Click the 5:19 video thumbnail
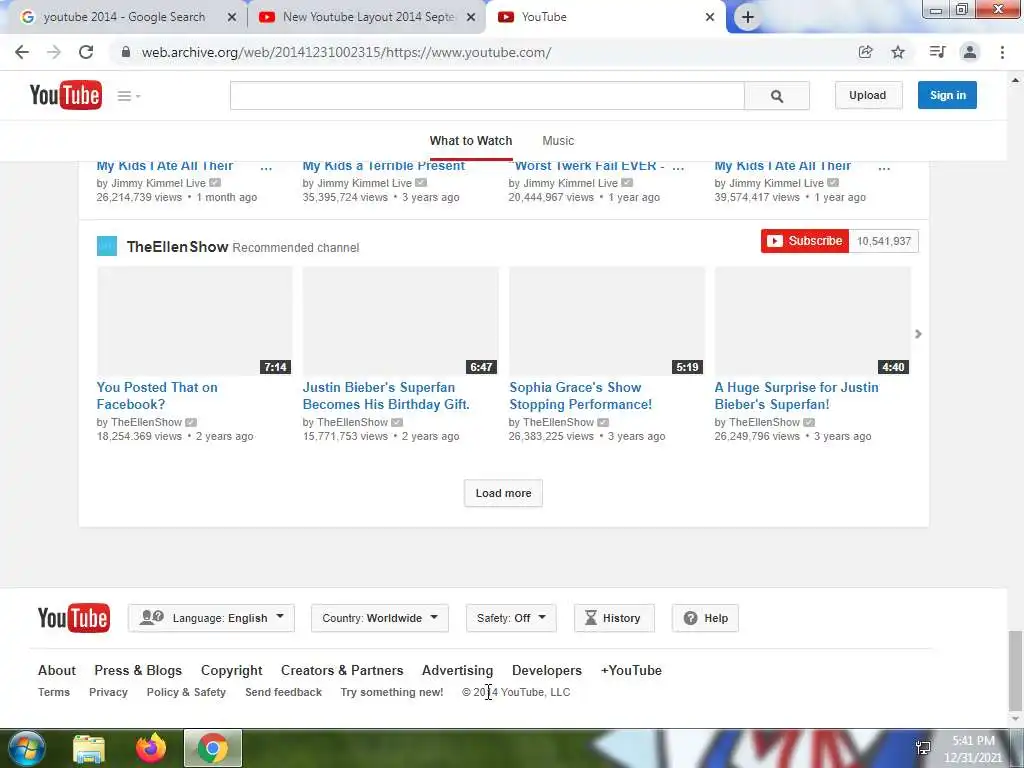The height and width of the screenshot is (768, 1024). point(607,321)
